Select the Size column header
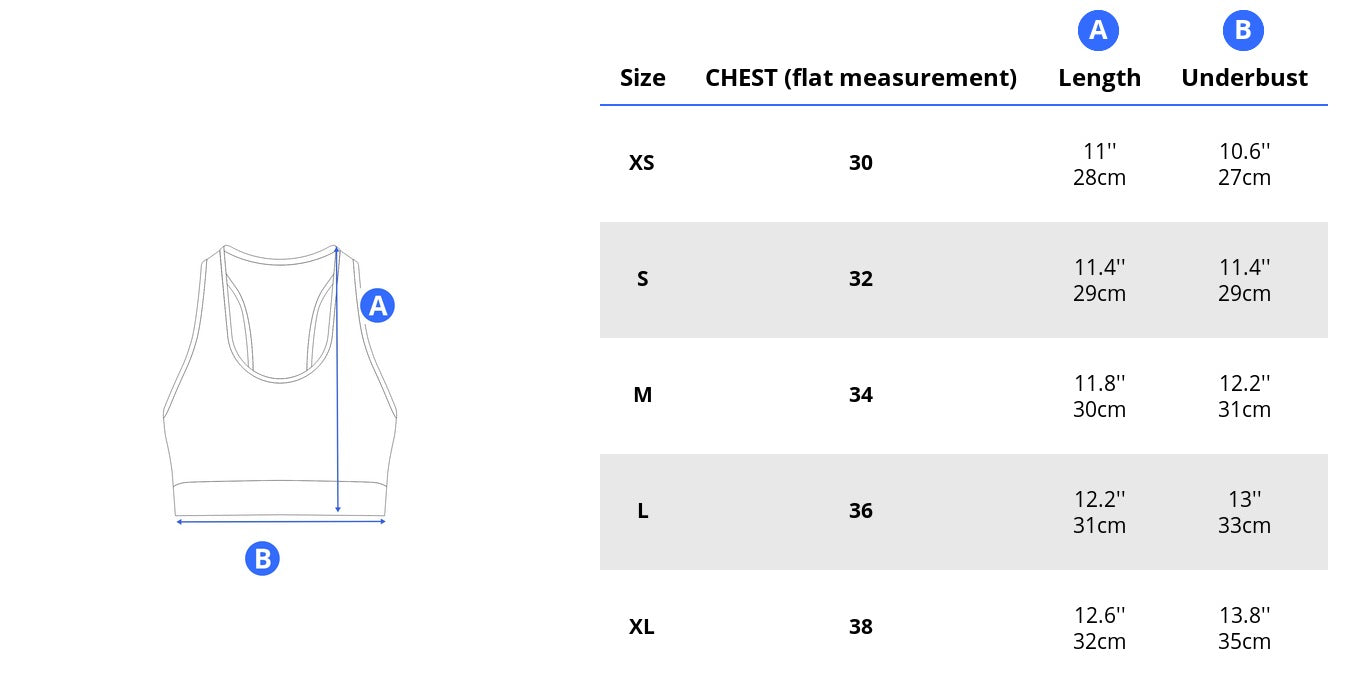The height and width of the screenshot is (700, 1348). tap(642, 78)
